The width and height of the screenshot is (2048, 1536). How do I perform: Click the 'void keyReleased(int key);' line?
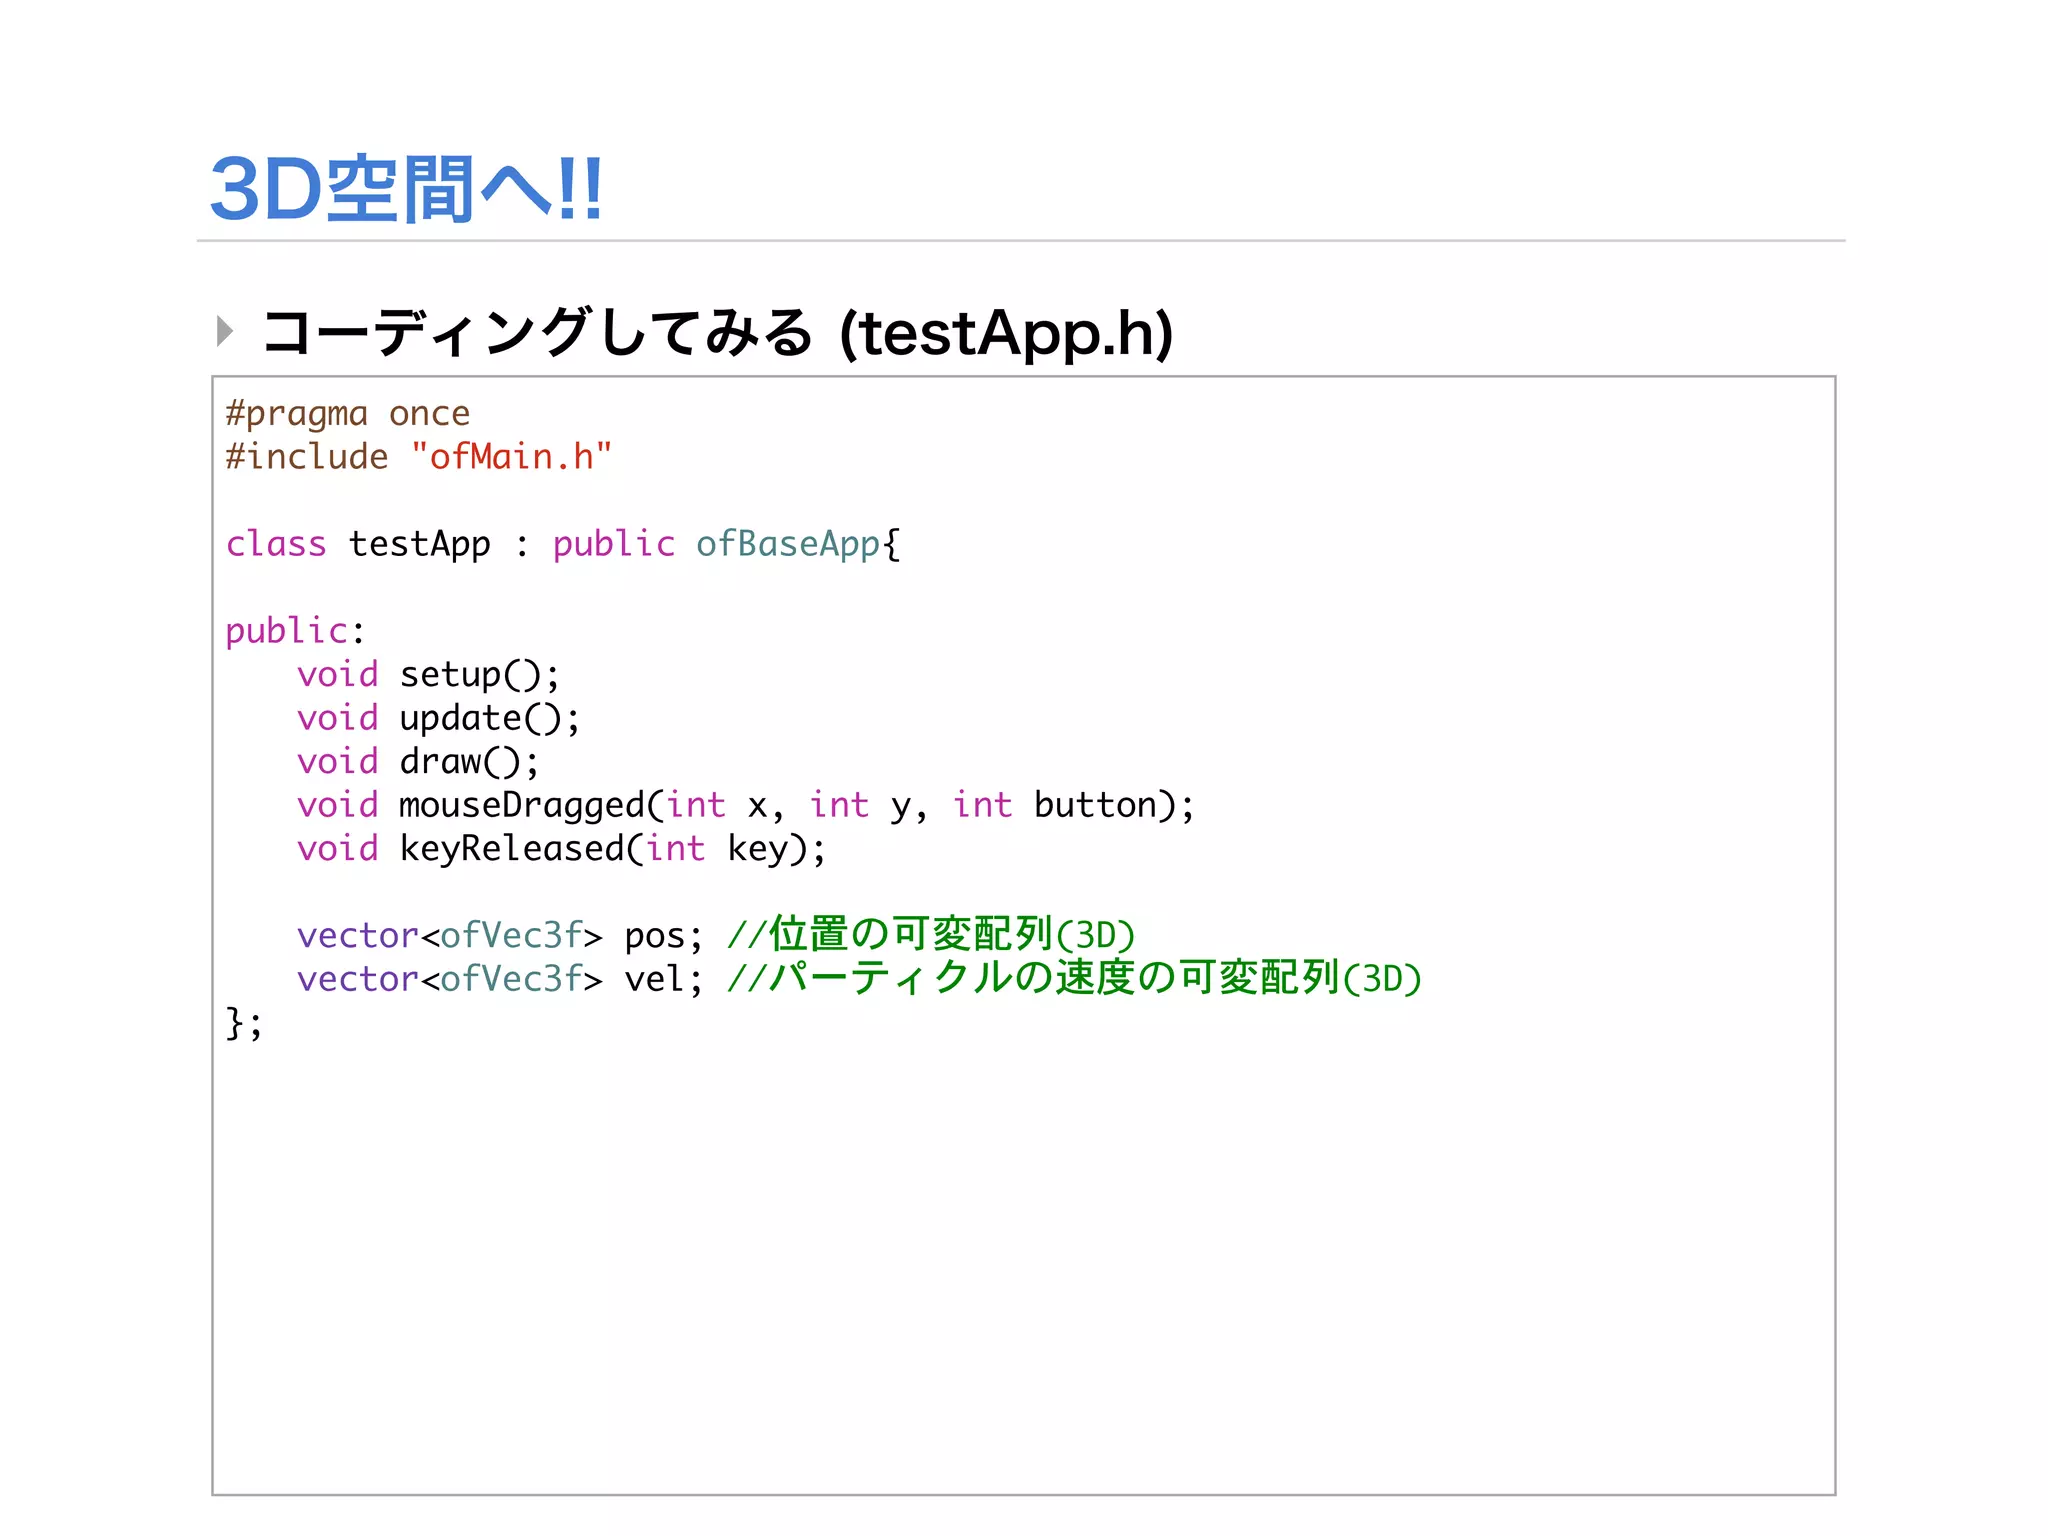[x=561, y=850]
